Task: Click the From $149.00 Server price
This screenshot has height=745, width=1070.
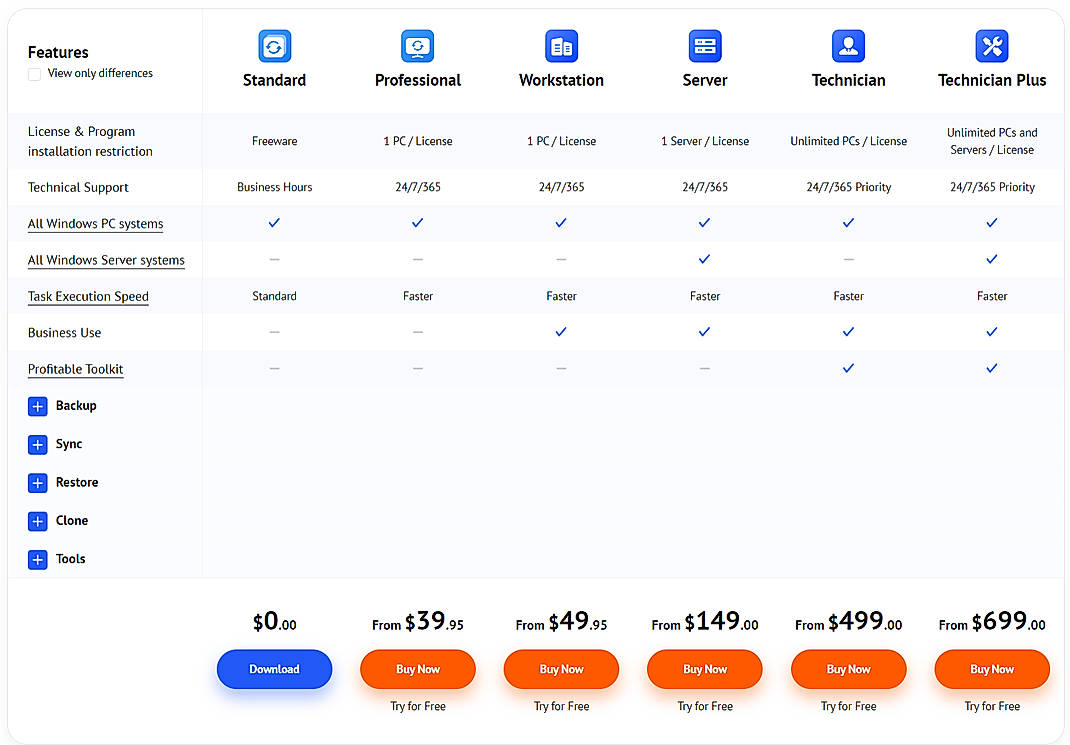Action: [705, 622]
